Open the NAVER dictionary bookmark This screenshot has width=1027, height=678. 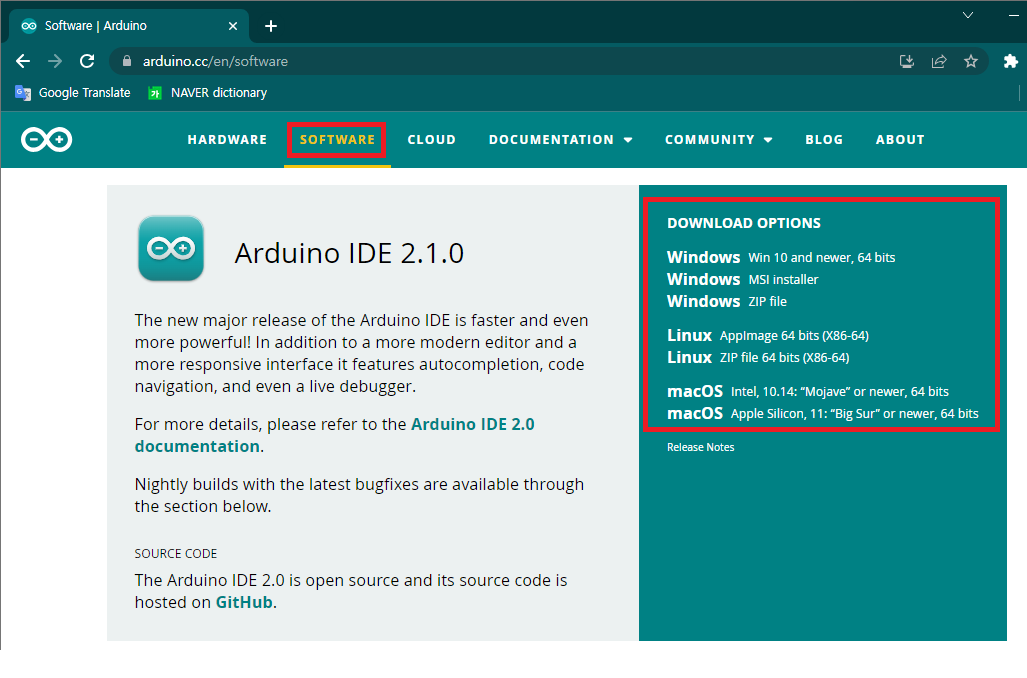click(x=208, y=93)
